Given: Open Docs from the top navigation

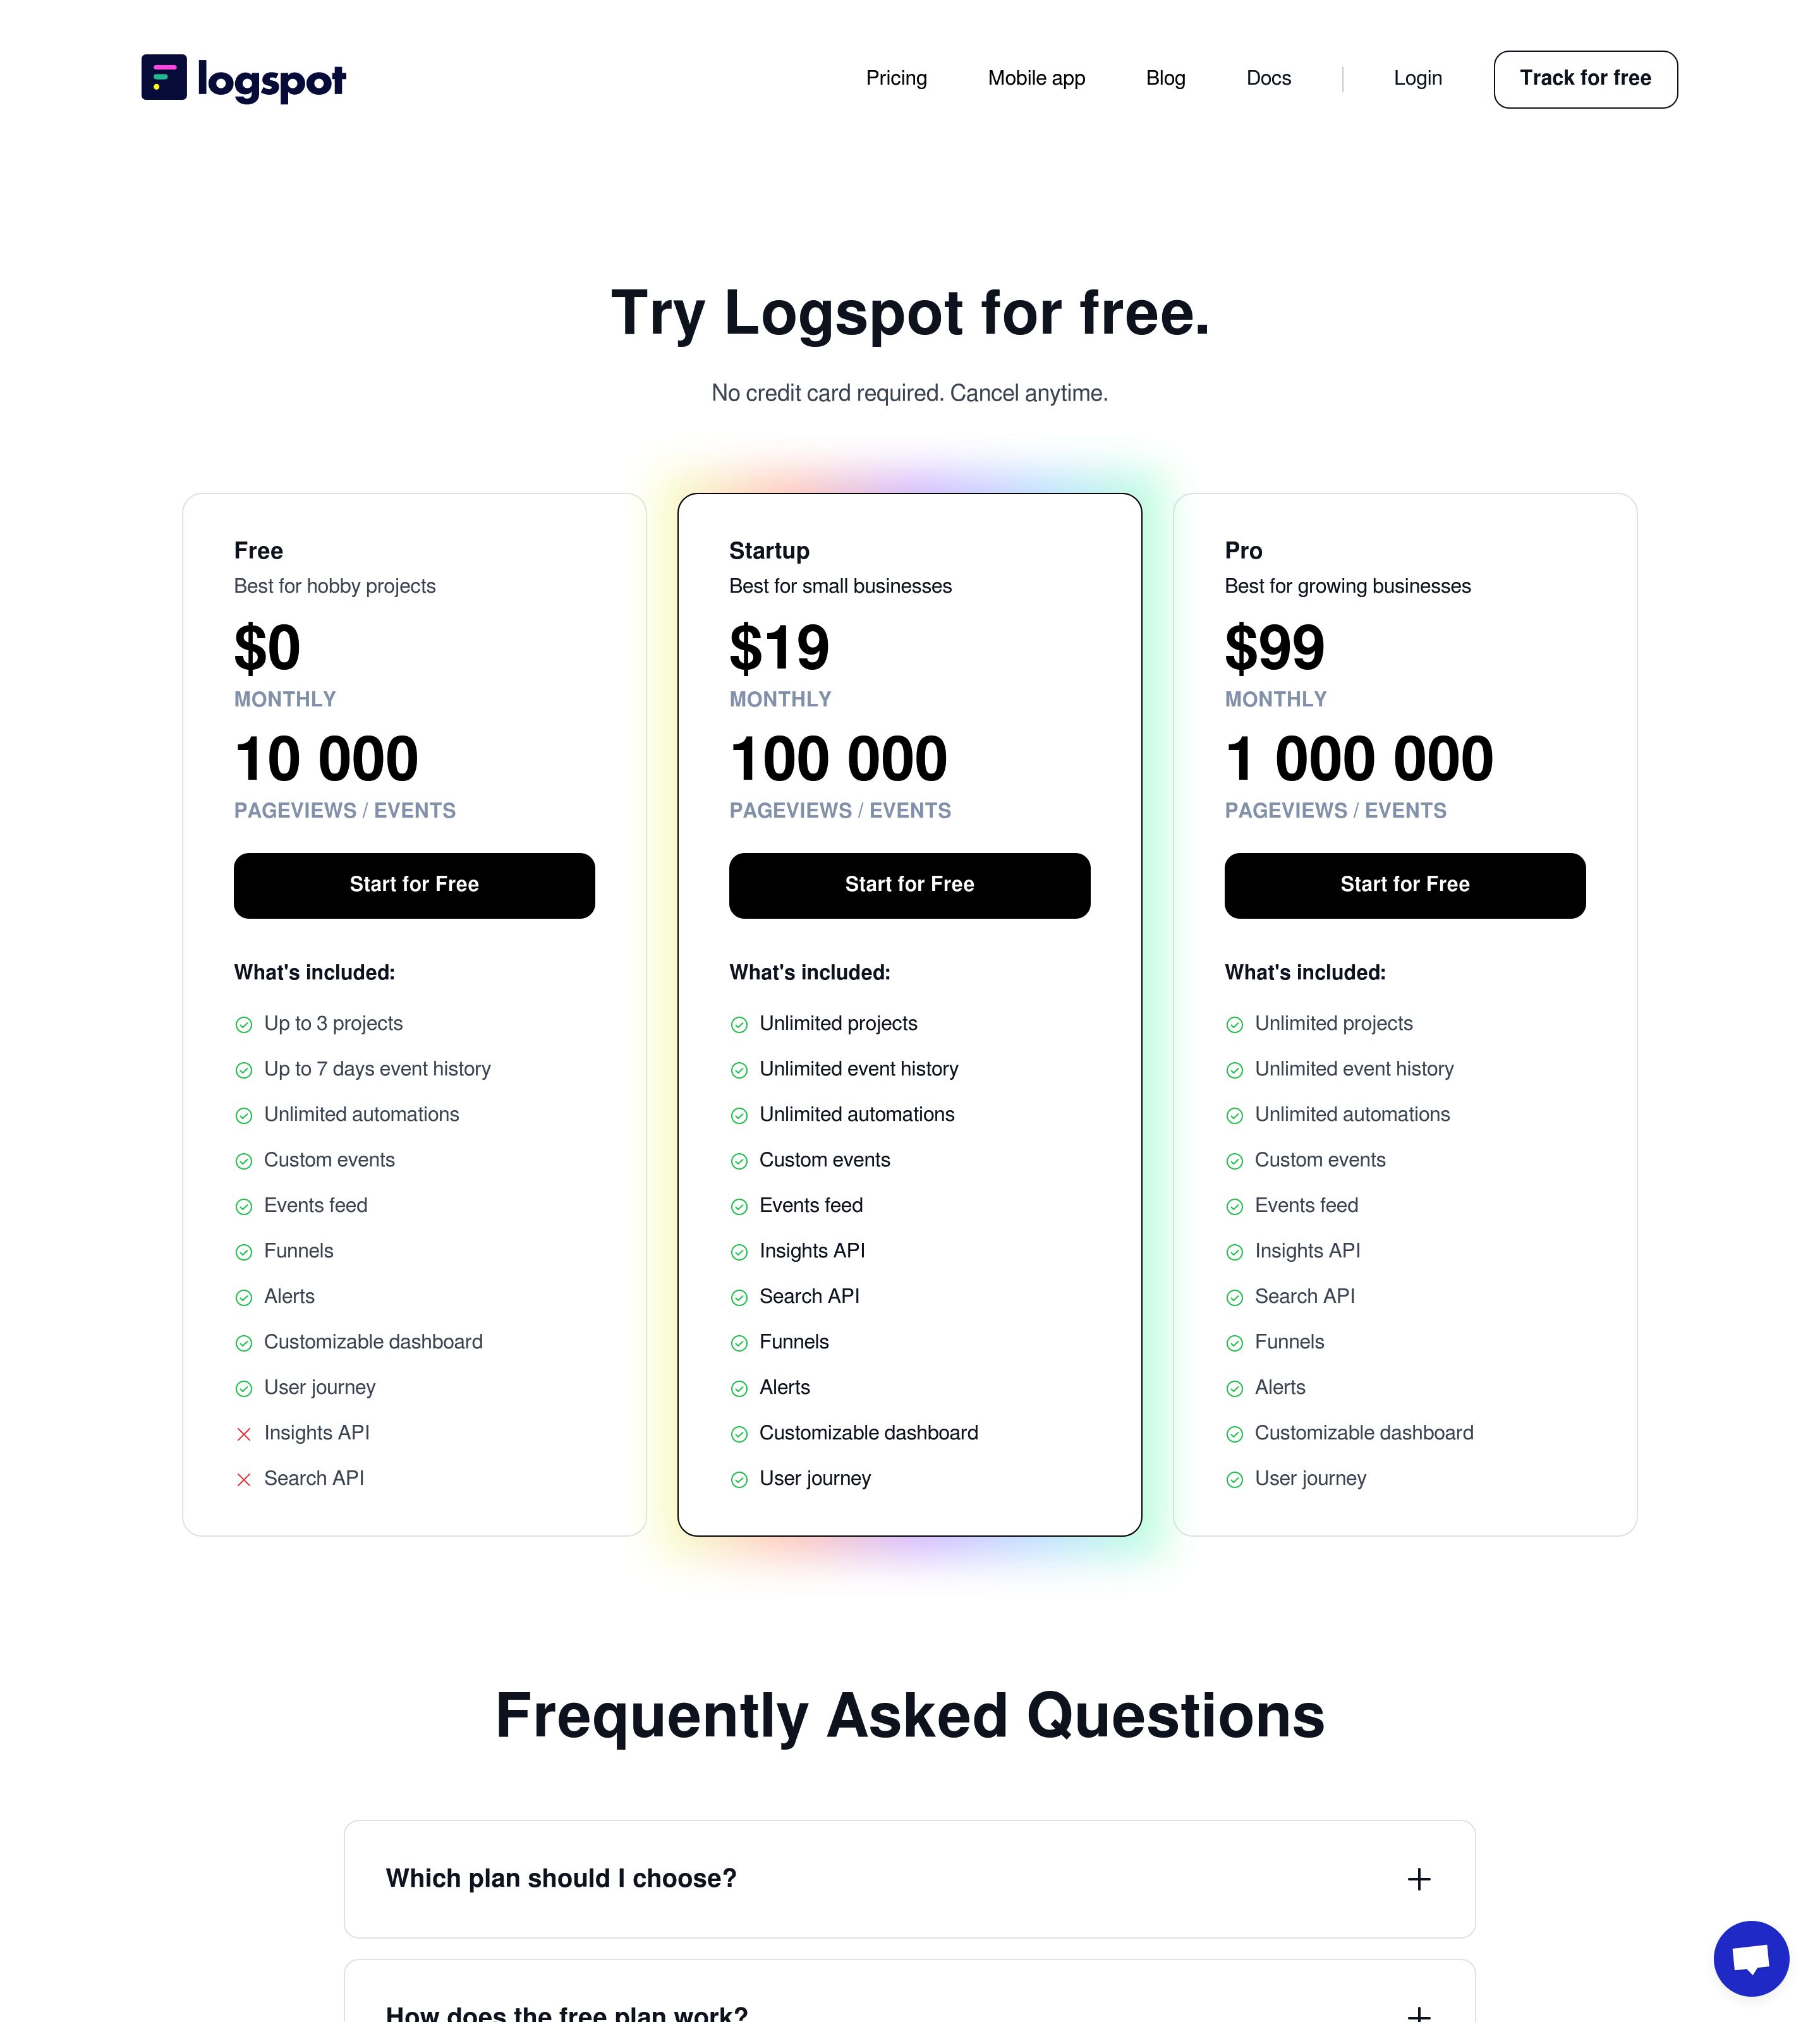Looking at the screenshot, I should pyautogui.click(x=1268, y=78).
